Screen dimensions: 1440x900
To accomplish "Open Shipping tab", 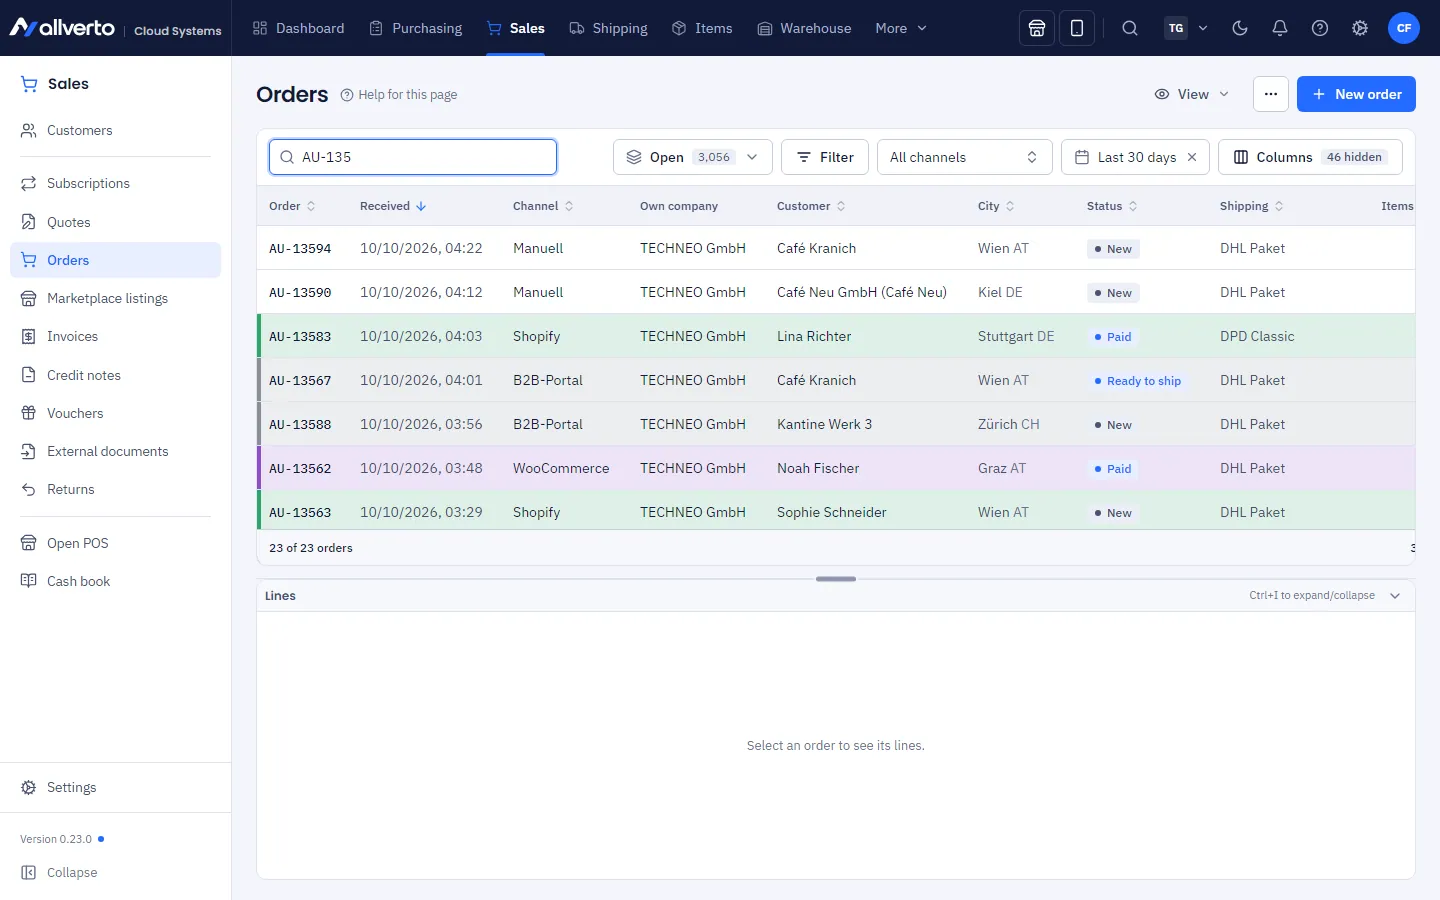I will (608, 28).
